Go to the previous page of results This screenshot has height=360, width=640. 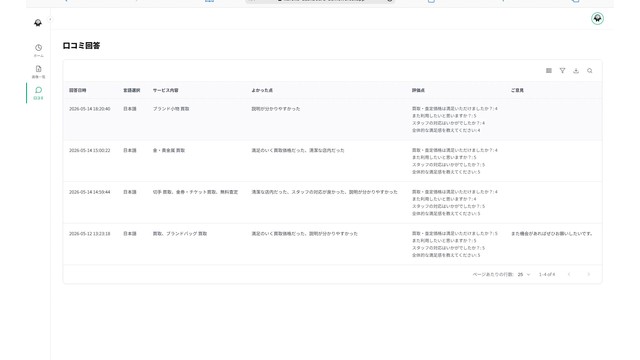(569, 274)
